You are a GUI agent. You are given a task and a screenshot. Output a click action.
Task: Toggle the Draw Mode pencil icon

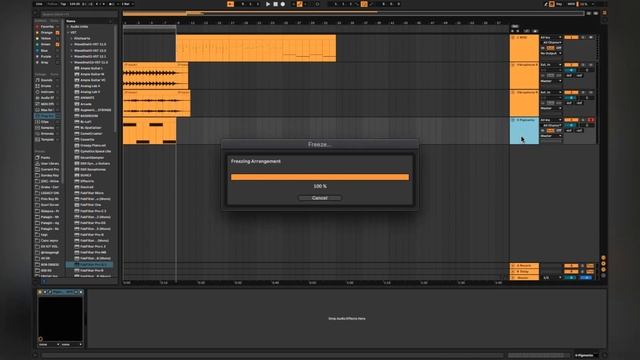tap(546, 4)
